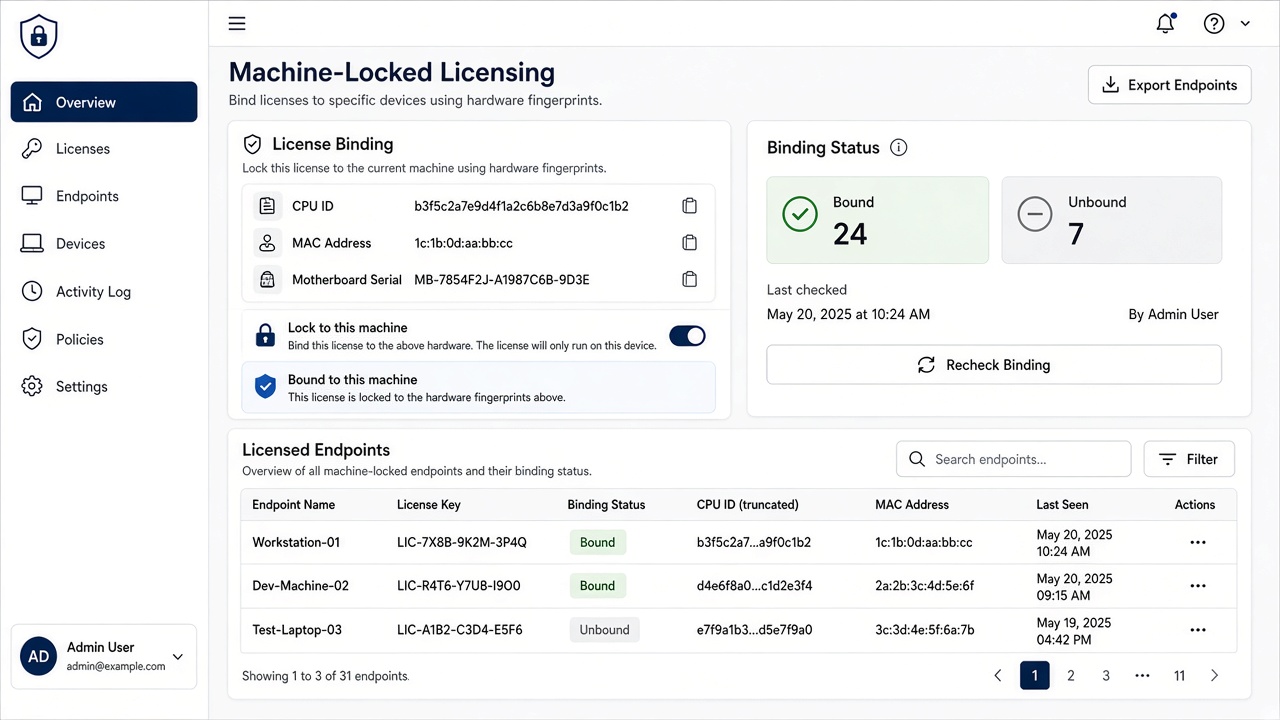Click the shield lock app logo
The width and height of the screenshot is (1280, 720).
(39, 36)
